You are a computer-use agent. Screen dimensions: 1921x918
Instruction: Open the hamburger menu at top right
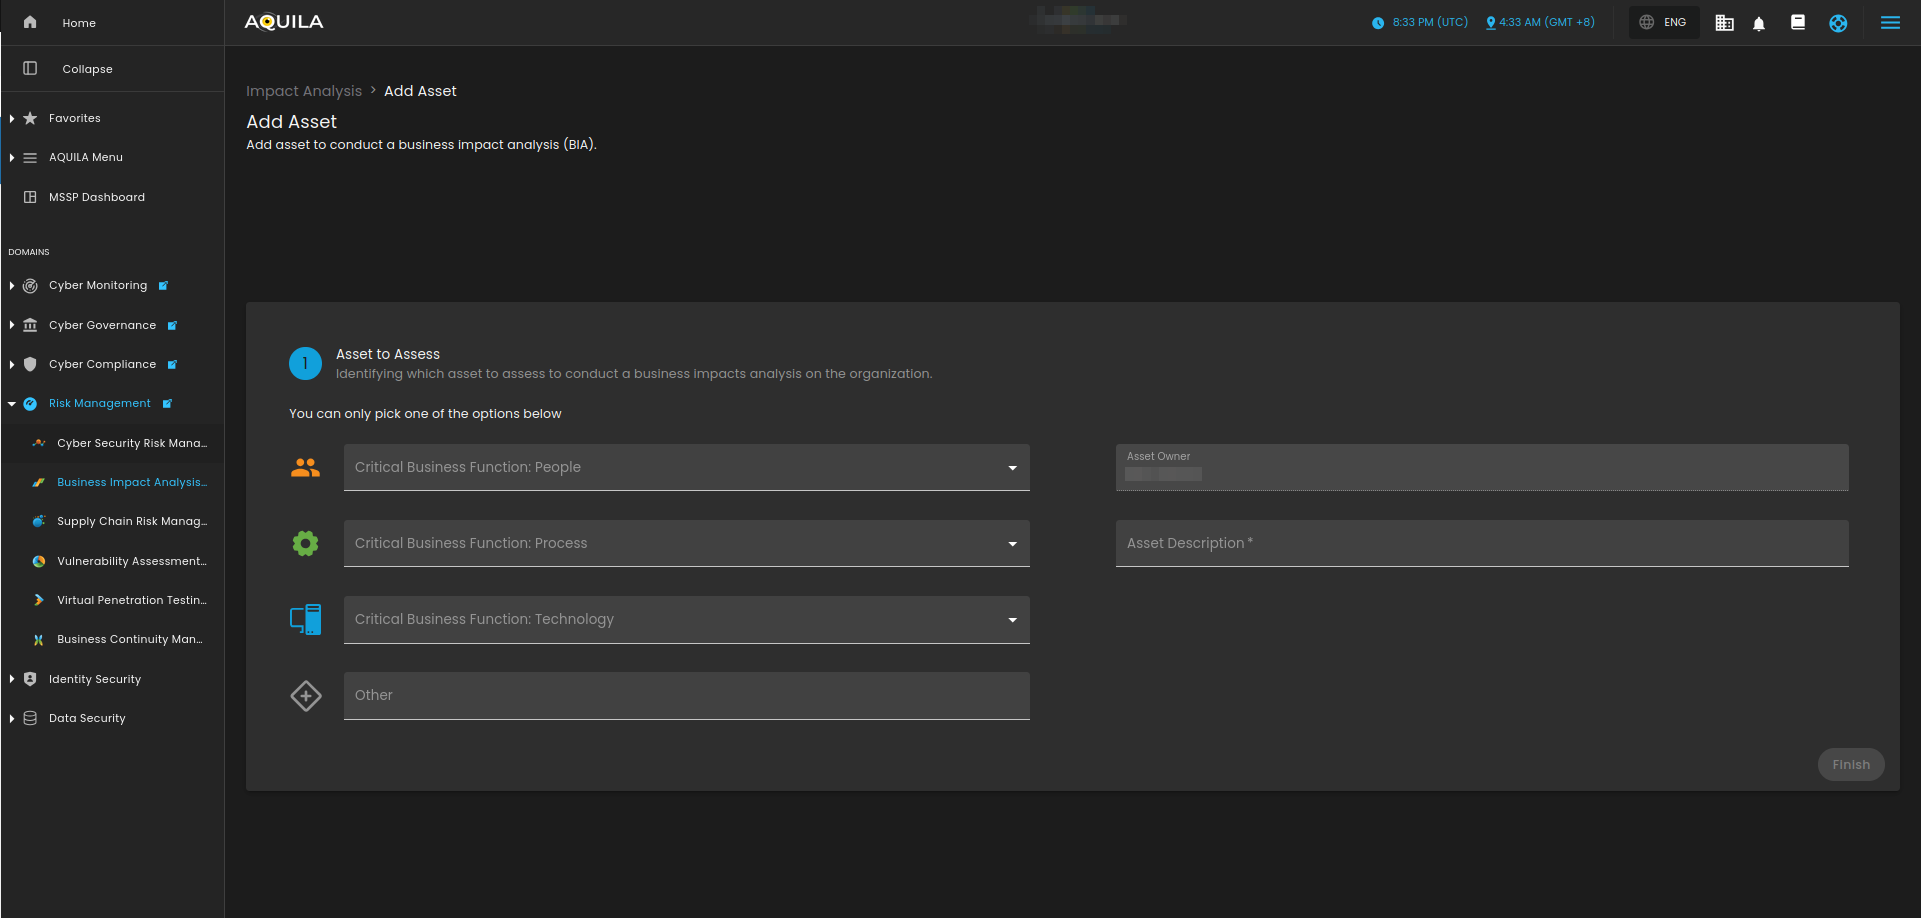click(1890, 23)
